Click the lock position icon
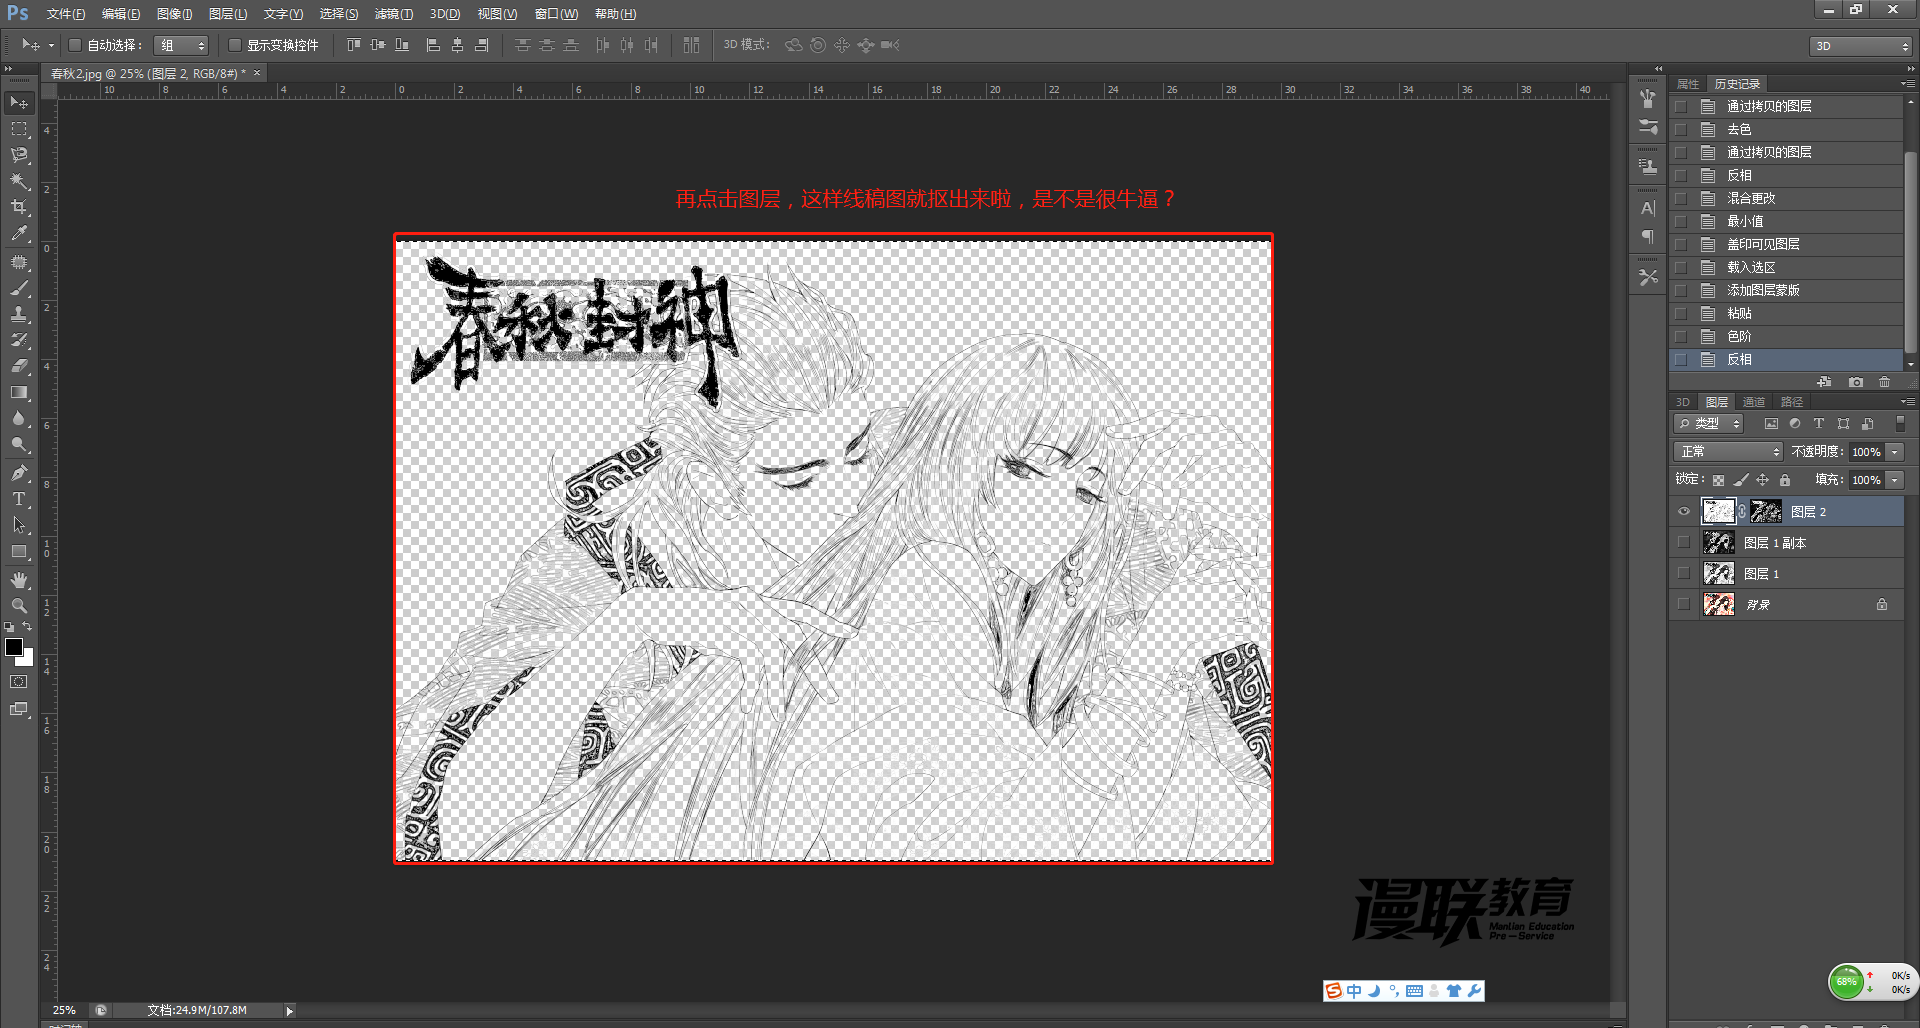Screen dimensions: 1920x1028 [x=1763, y=480]
